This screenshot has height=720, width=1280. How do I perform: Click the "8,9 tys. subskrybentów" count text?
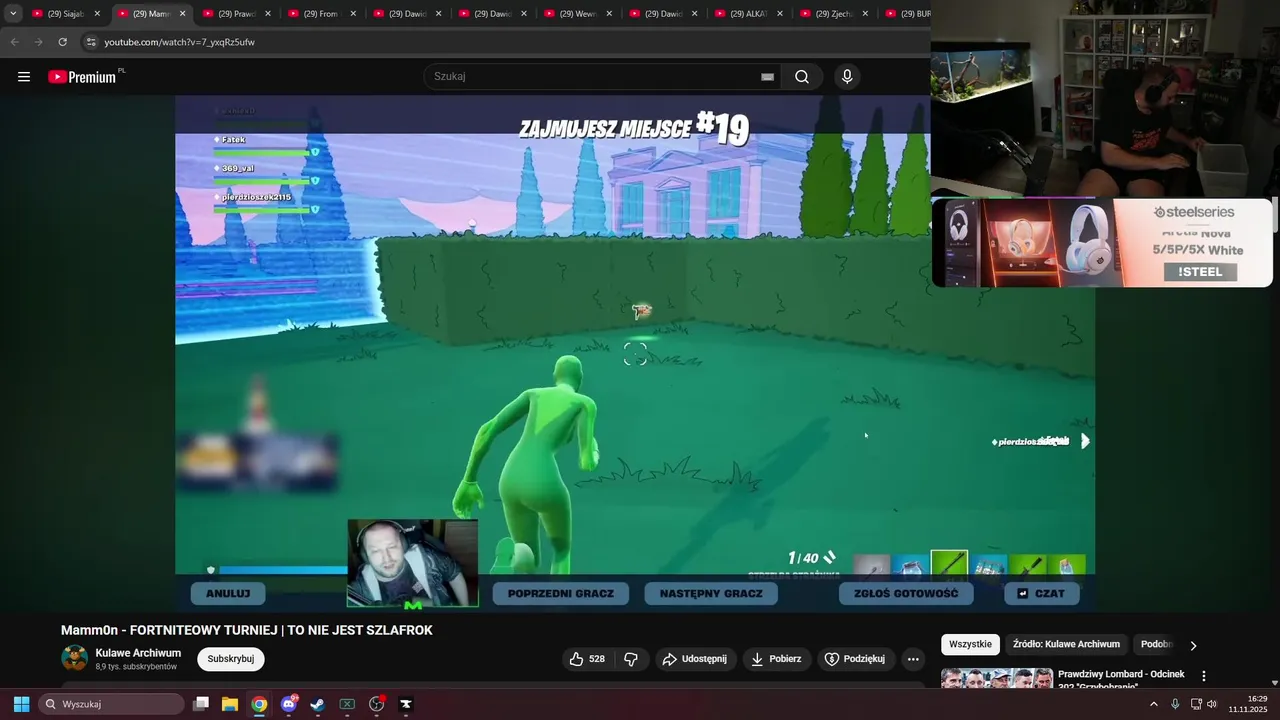(x=136, y=667)
